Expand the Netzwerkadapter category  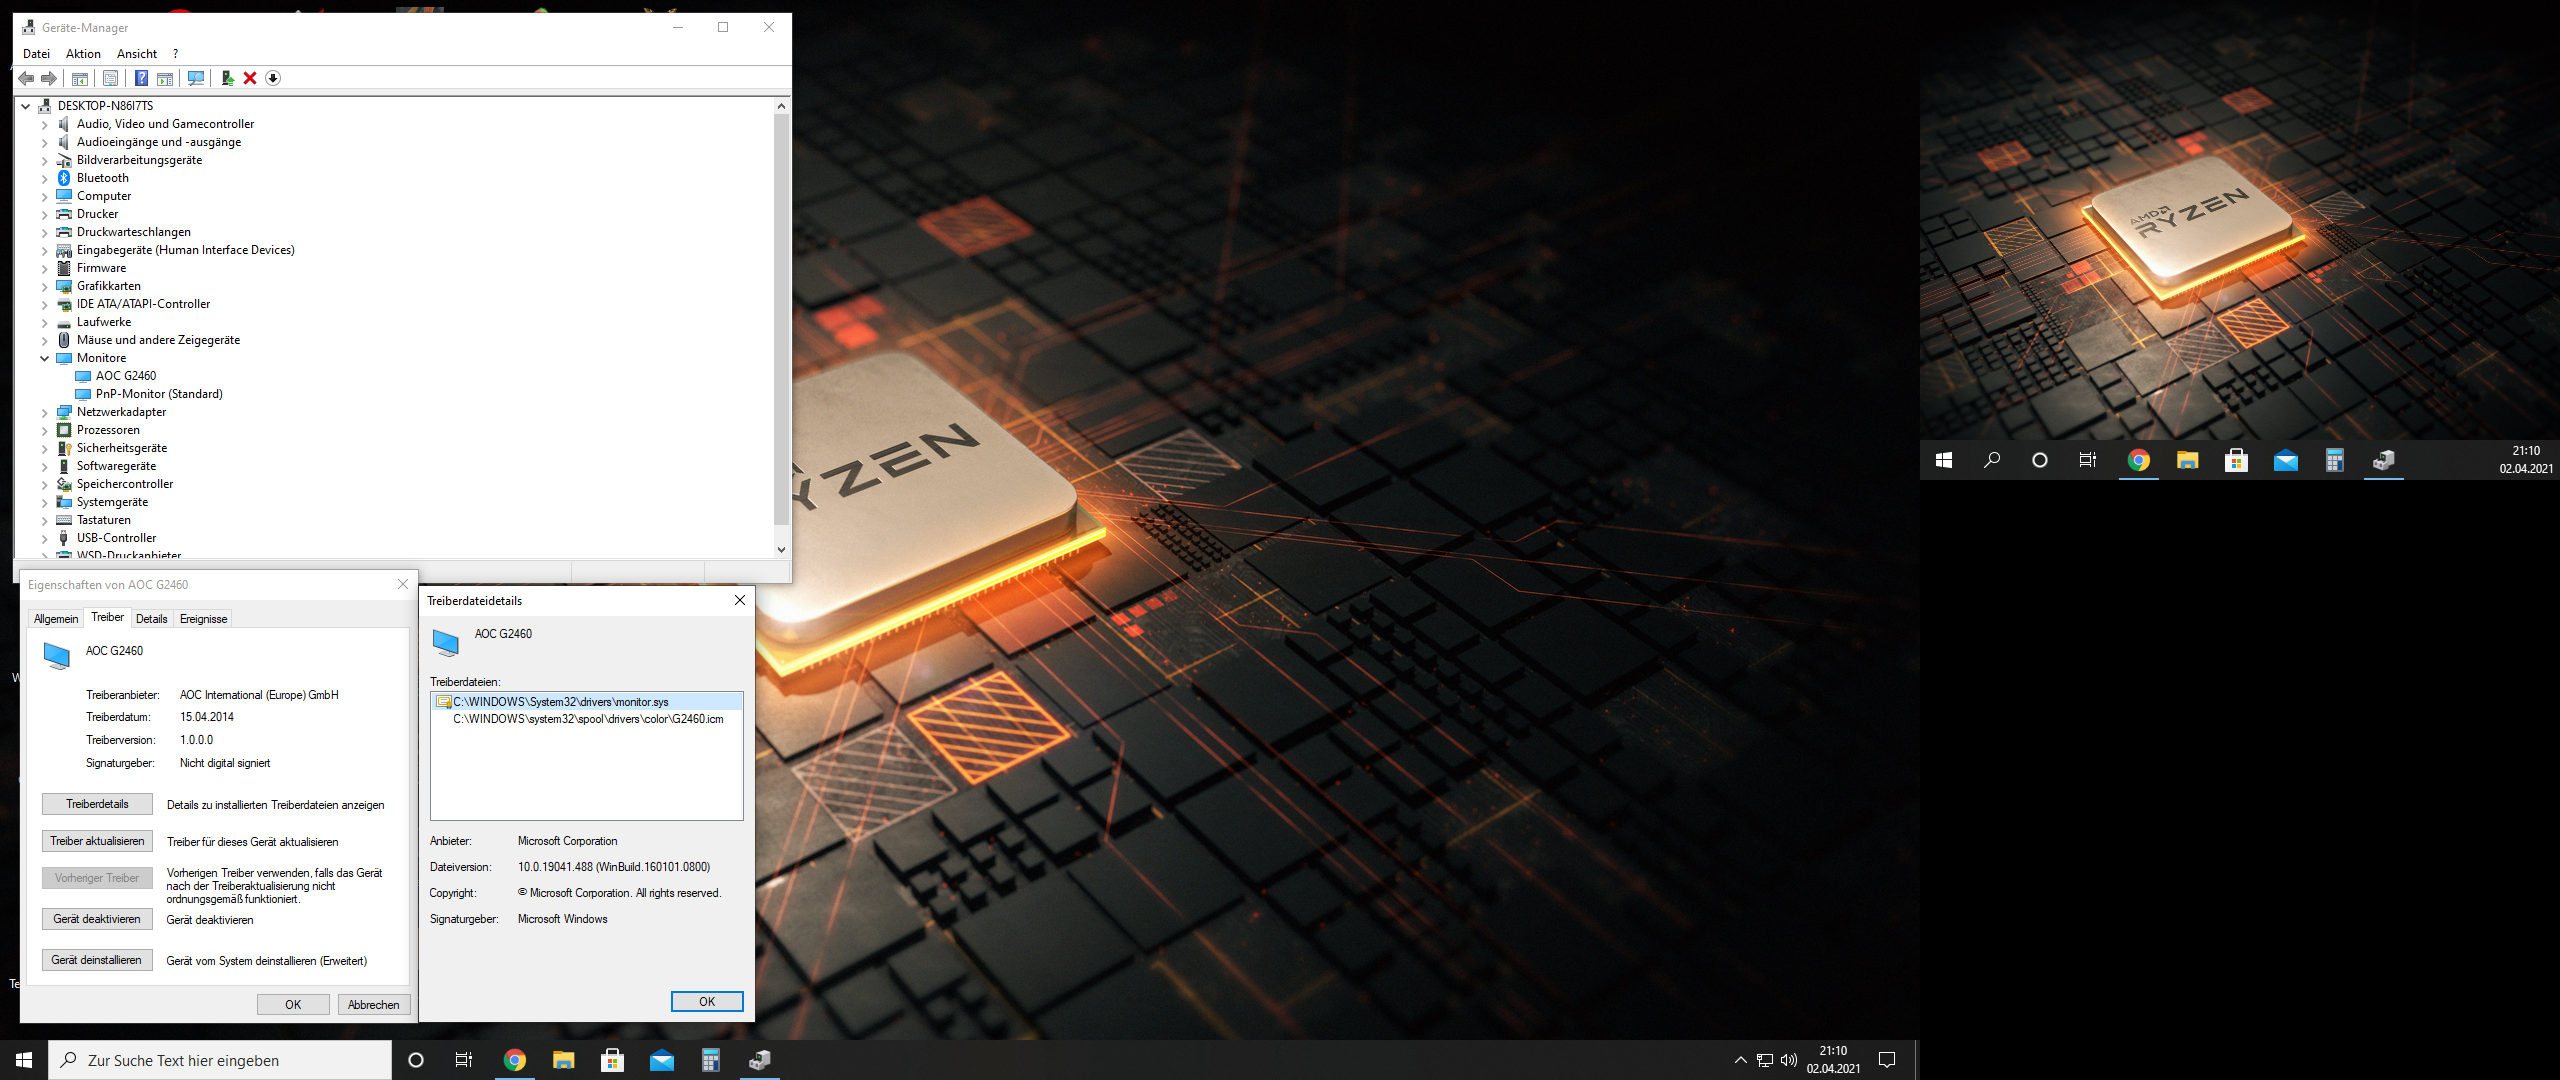[x=44, y=413]
